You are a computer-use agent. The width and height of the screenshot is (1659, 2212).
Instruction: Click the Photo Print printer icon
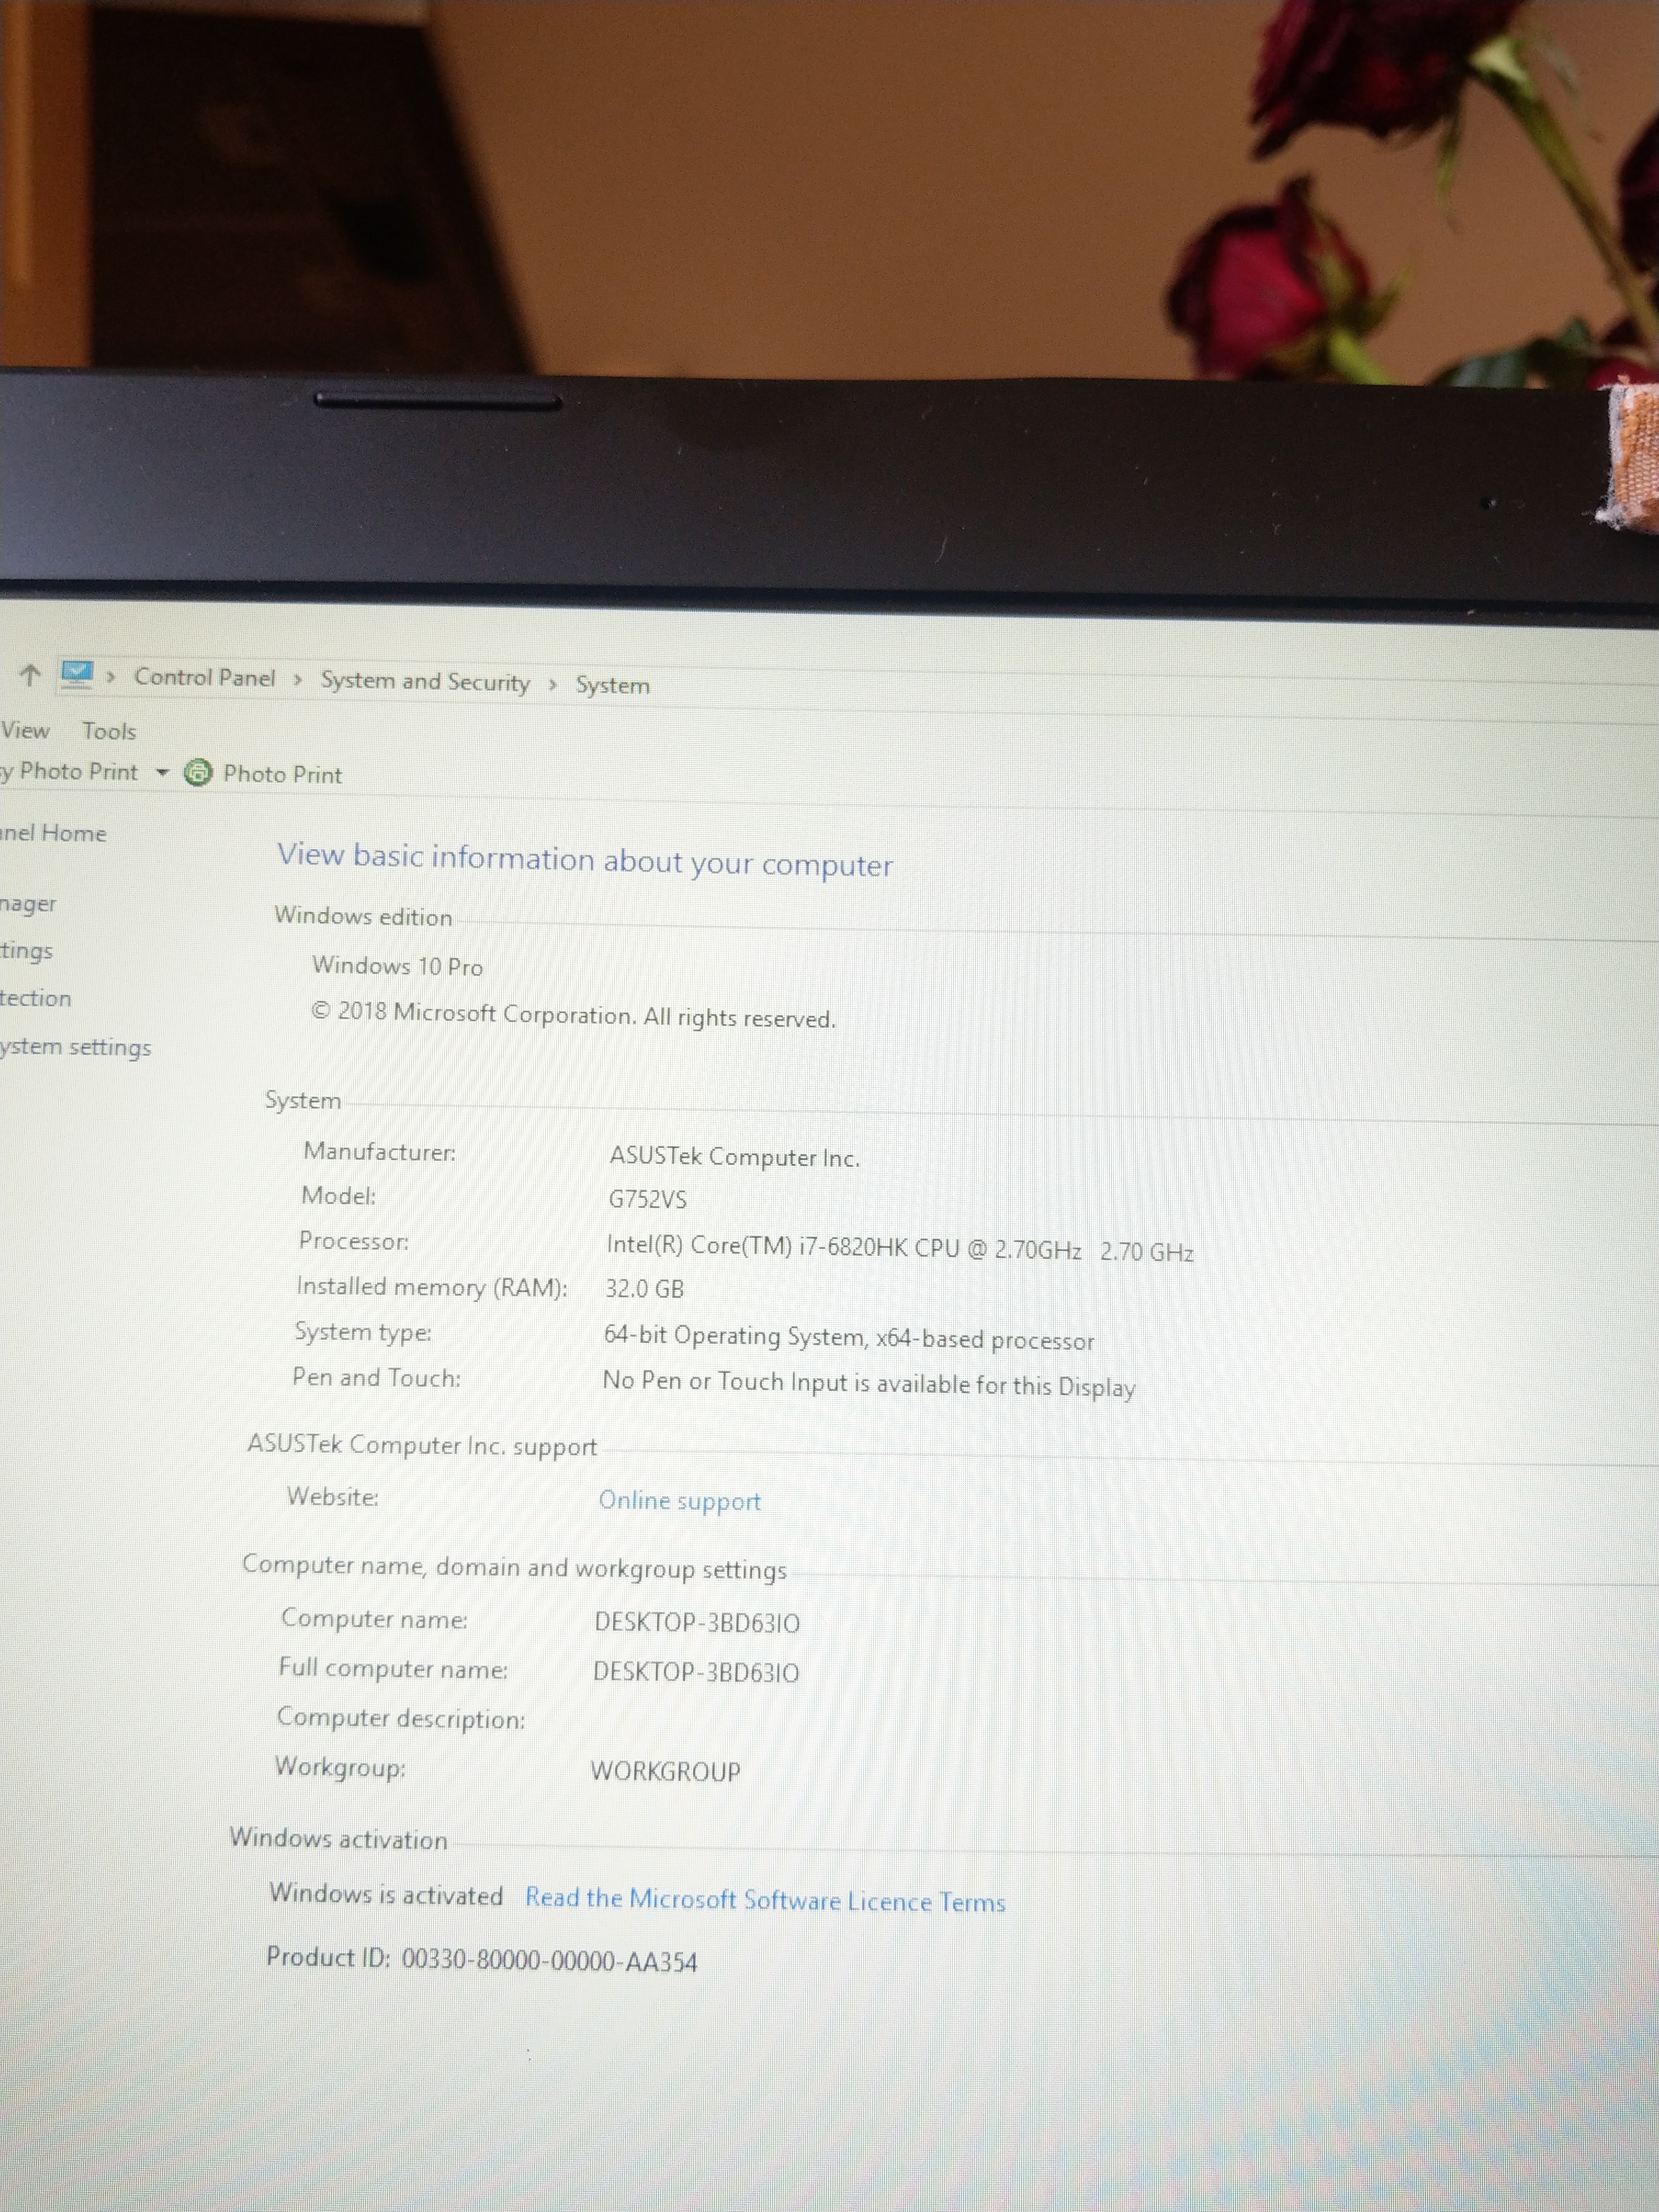(198, 772)
